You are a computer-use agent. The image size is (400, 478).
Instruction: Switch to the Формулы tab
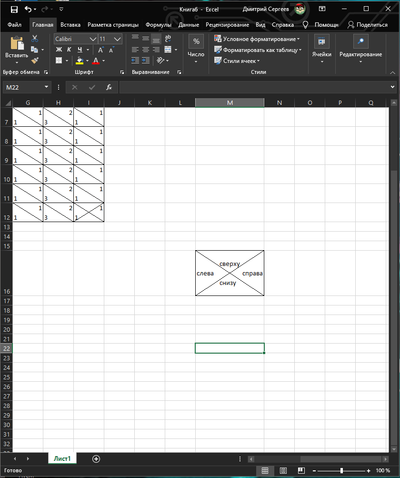[158, 25]
